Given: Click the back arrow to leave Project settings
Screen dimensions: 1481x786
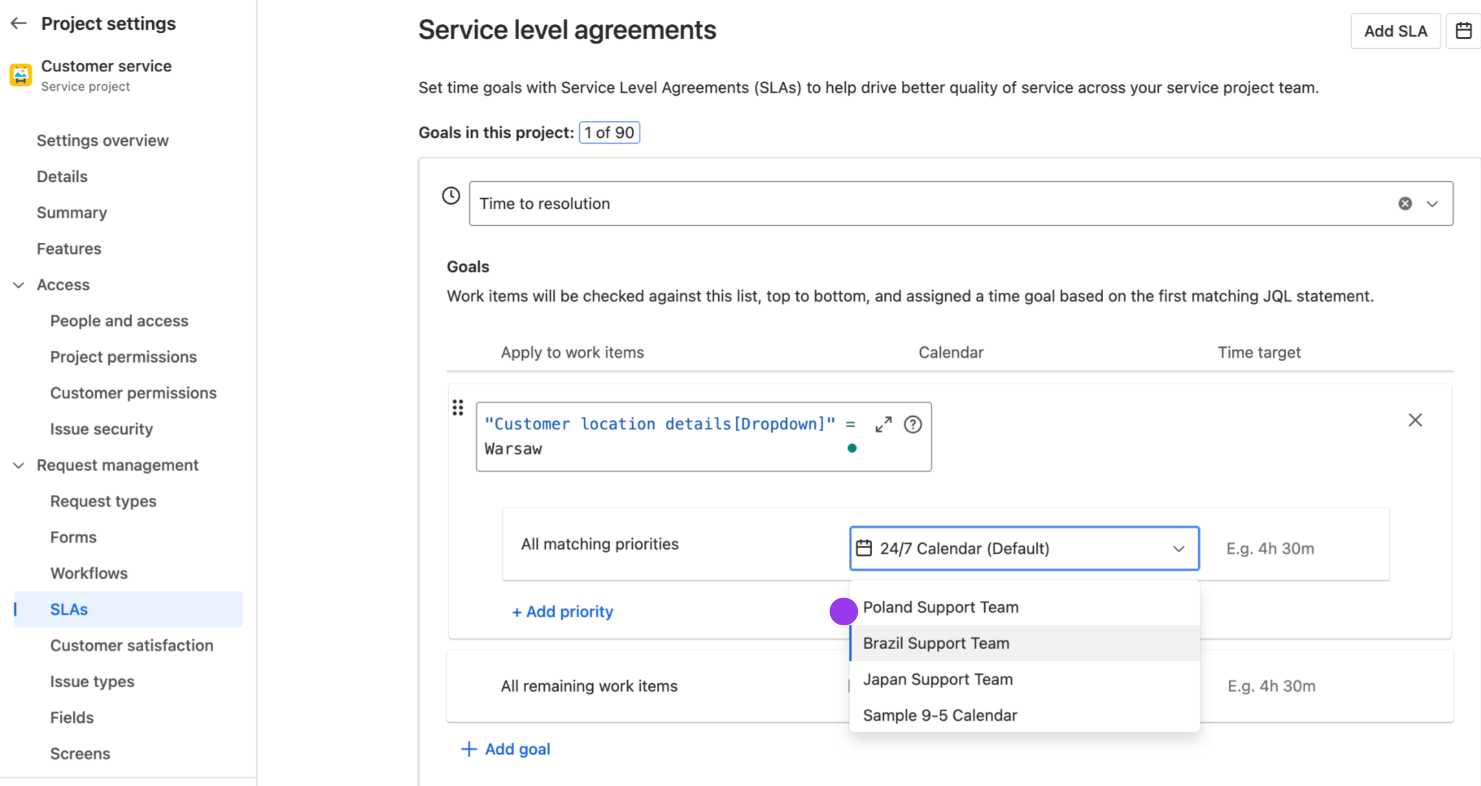Looking at the screenshot, I should [18, 23].
